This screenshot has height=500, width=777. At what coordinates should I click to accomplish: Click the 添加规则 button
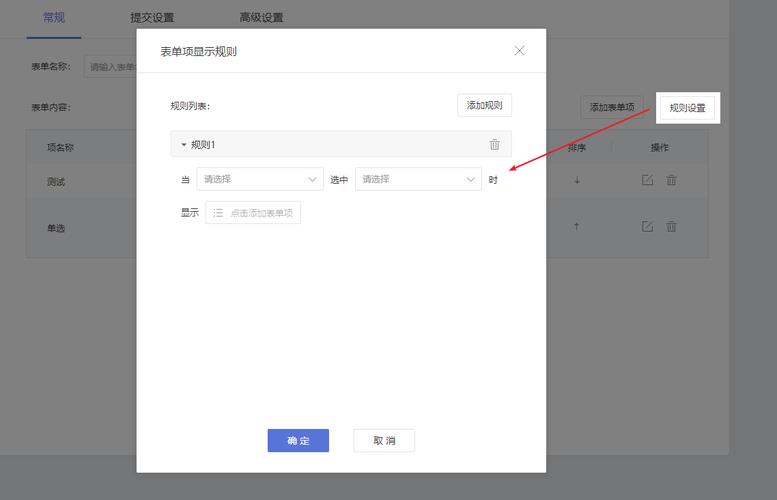(484, 105)
